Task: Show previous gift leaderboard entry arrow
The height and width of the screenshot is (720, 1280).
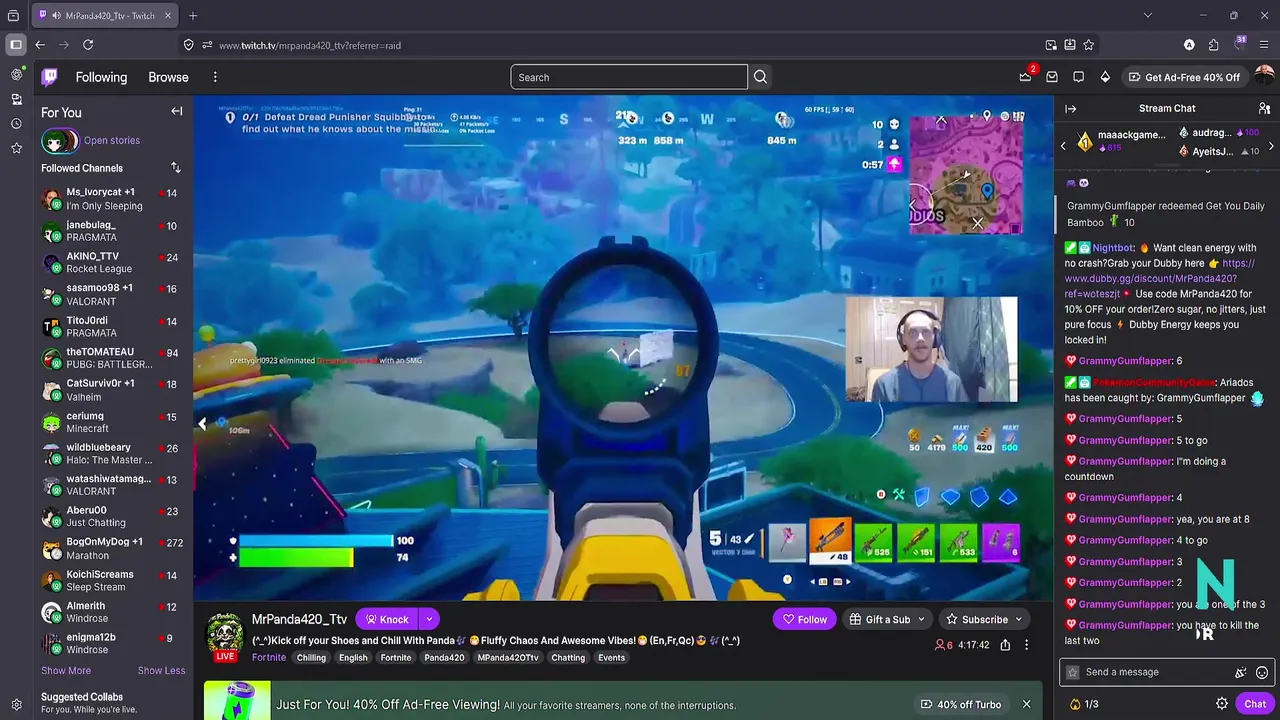Action: (1063, 146)
